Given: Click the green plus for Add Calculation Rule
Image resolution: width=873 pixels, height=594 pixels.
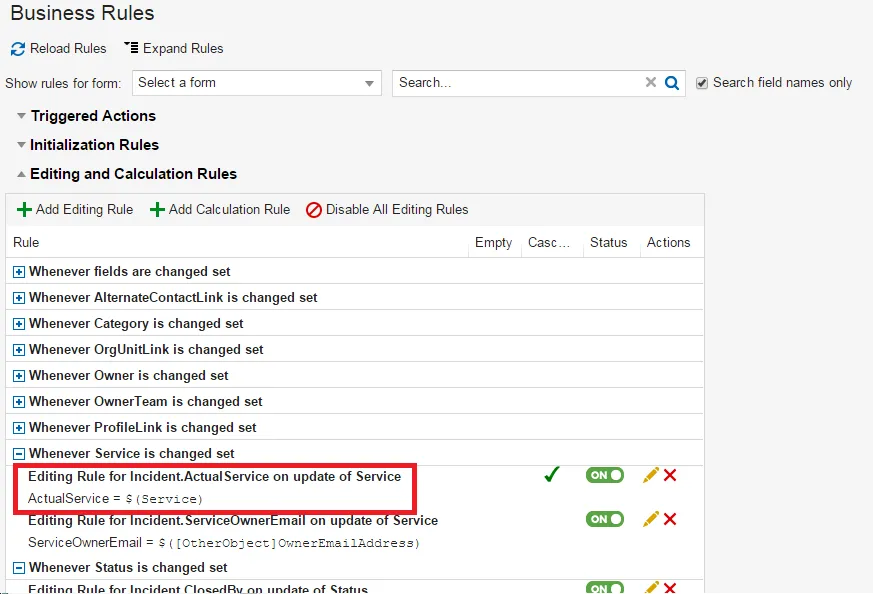Looking at the screenshot, I should pyautogui.click(x=157, y=210).
